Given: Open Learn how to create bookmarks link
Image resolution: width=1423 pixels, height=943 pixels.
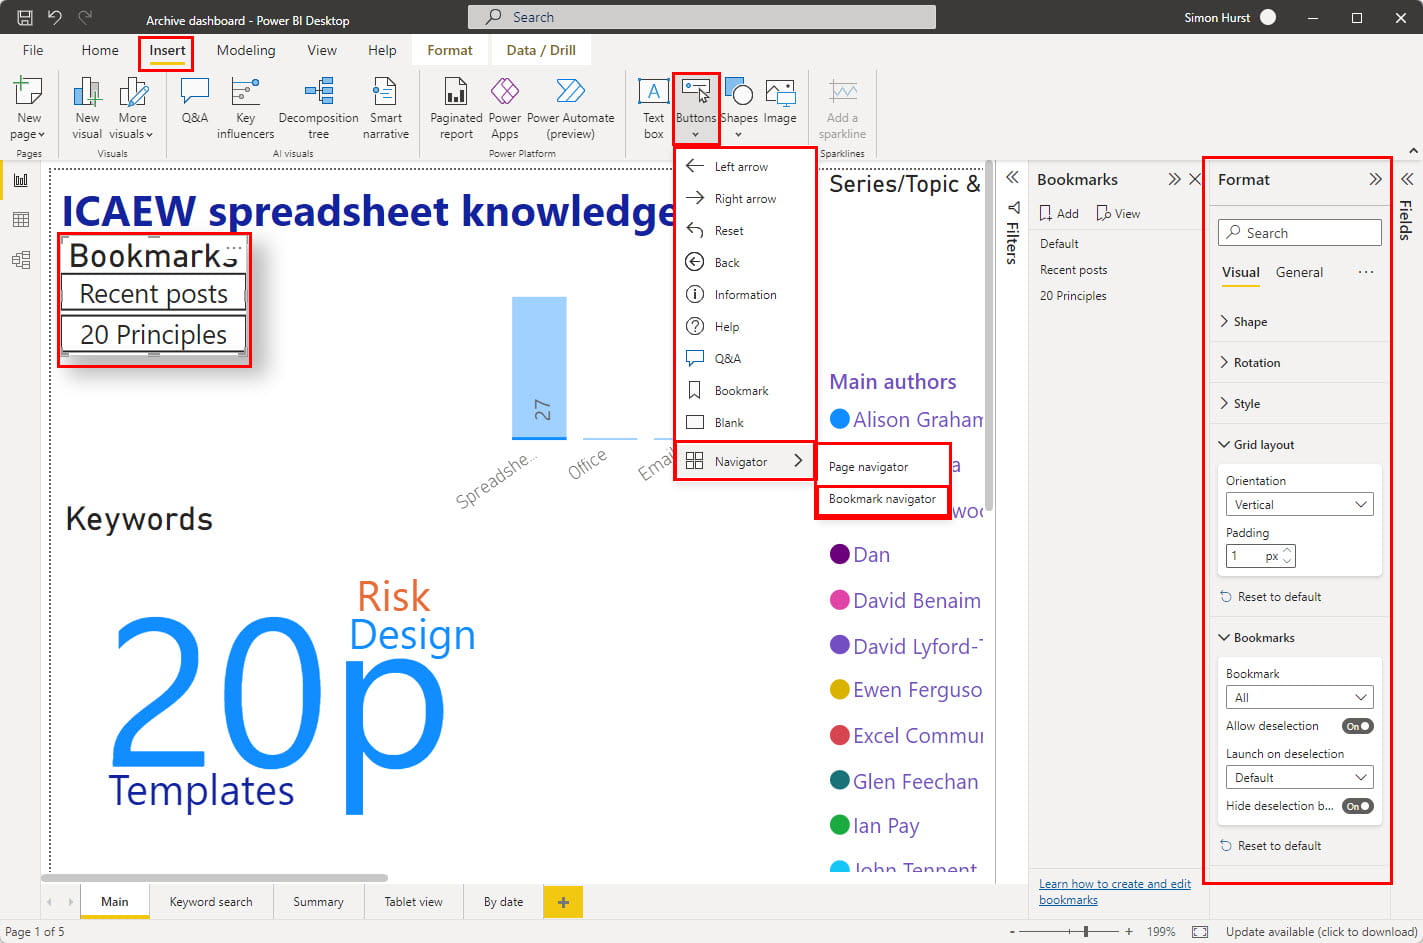Looking at the screenshot, I should (x=1114, y=892).
